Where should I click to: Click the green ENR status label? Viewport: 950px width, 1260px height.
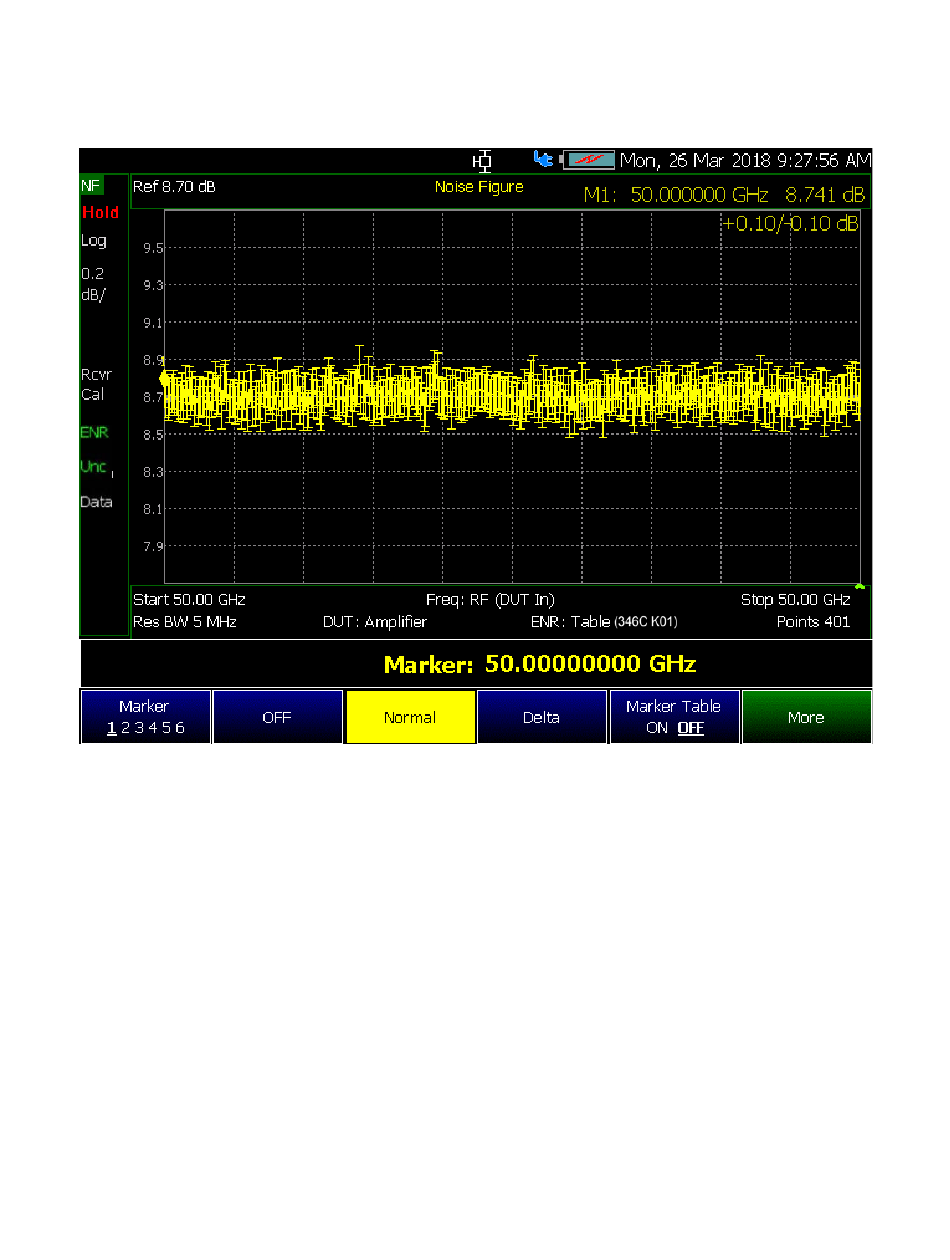click(94, 433)
